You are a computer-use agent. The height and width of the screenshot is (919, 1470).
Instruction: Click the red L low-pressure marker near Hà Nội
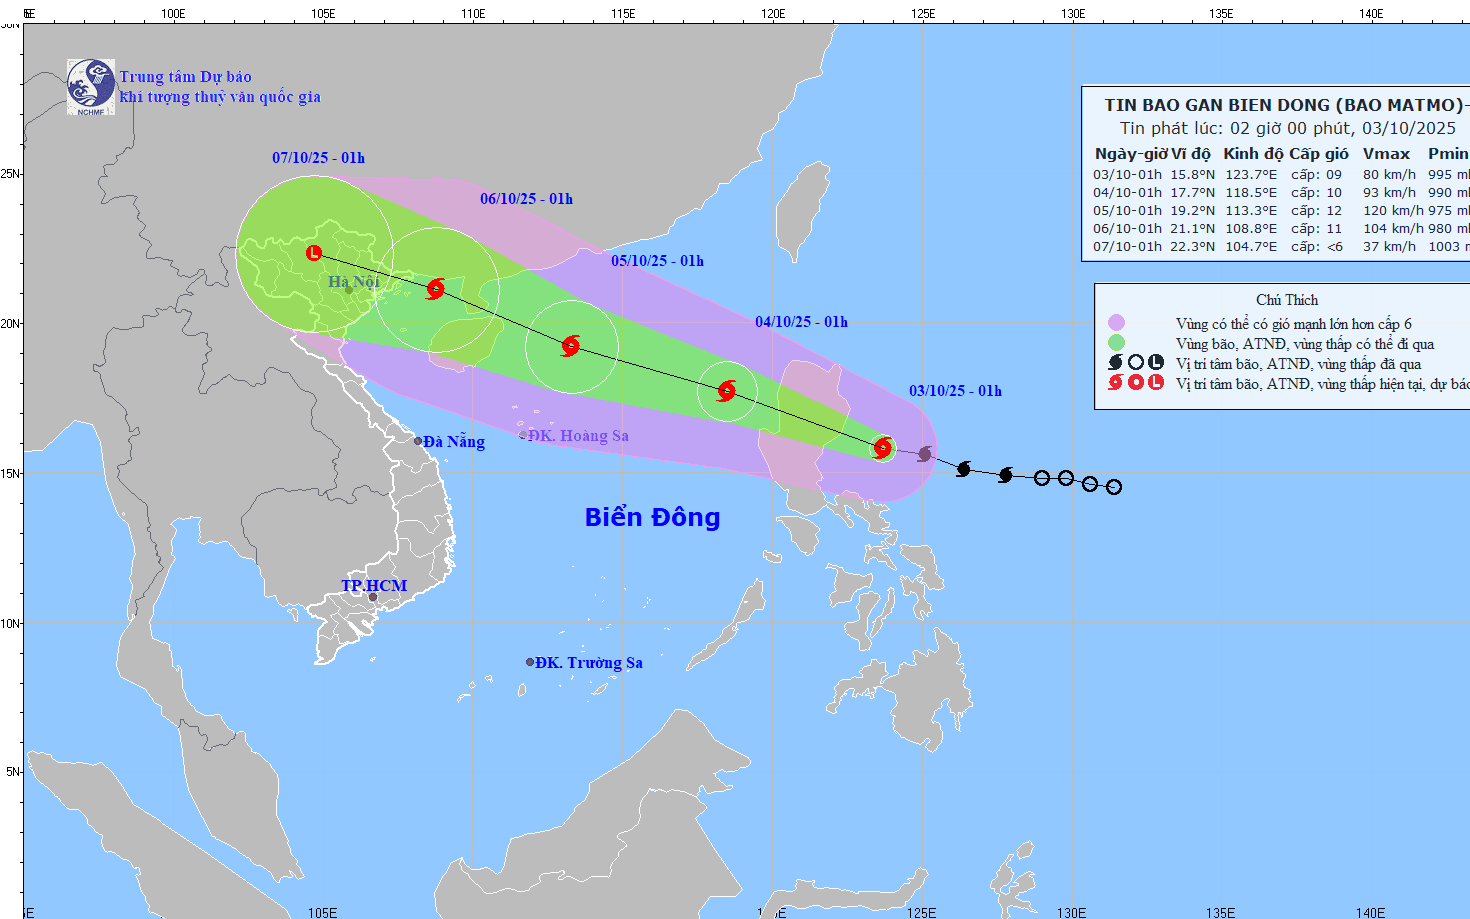tap(314, 253)
